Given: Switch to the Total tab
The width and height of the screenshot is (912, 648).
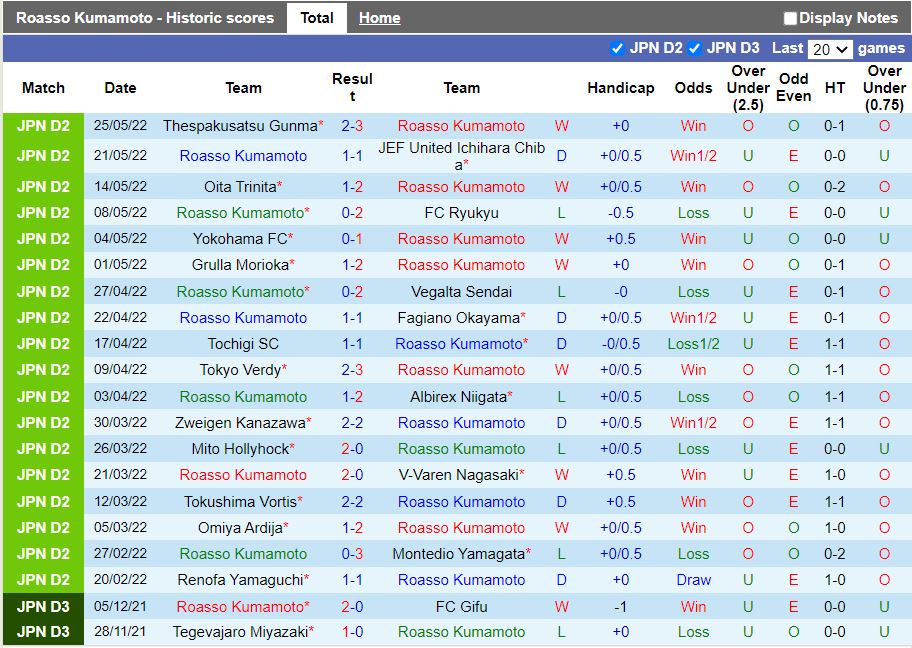Looking at the screenshot, I should point(317,18).
